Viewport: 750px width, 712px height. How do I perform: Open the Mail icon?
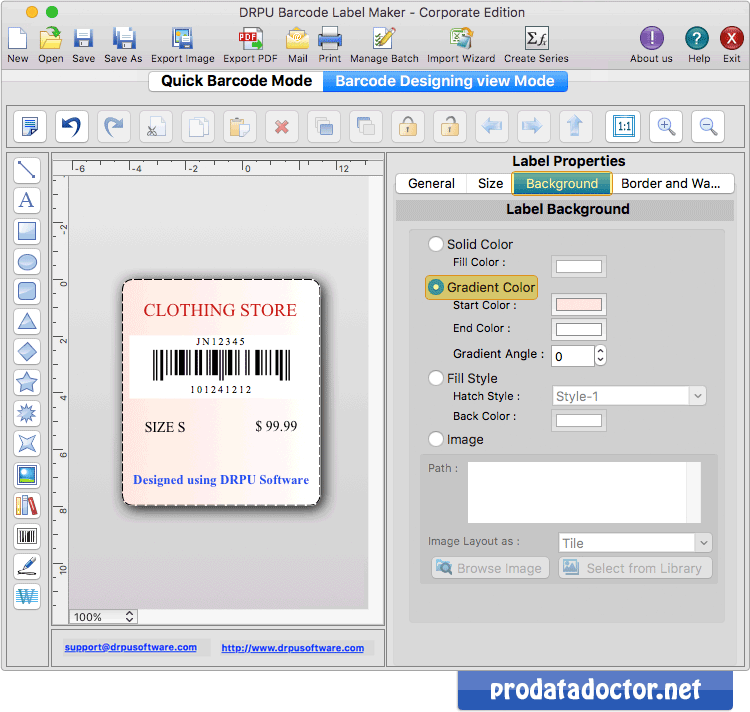(x=298, y=39)
